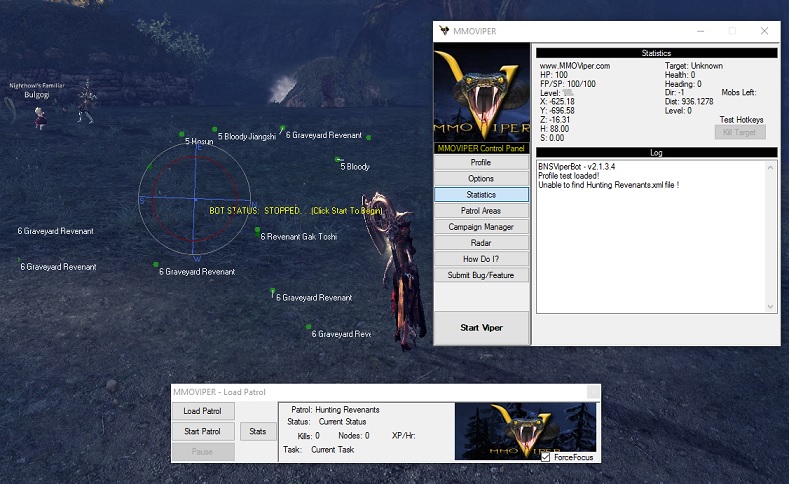789x484 pixels.
Task: Close the MMOVIPER Load Patrol window
Action: tap(594, 392)
